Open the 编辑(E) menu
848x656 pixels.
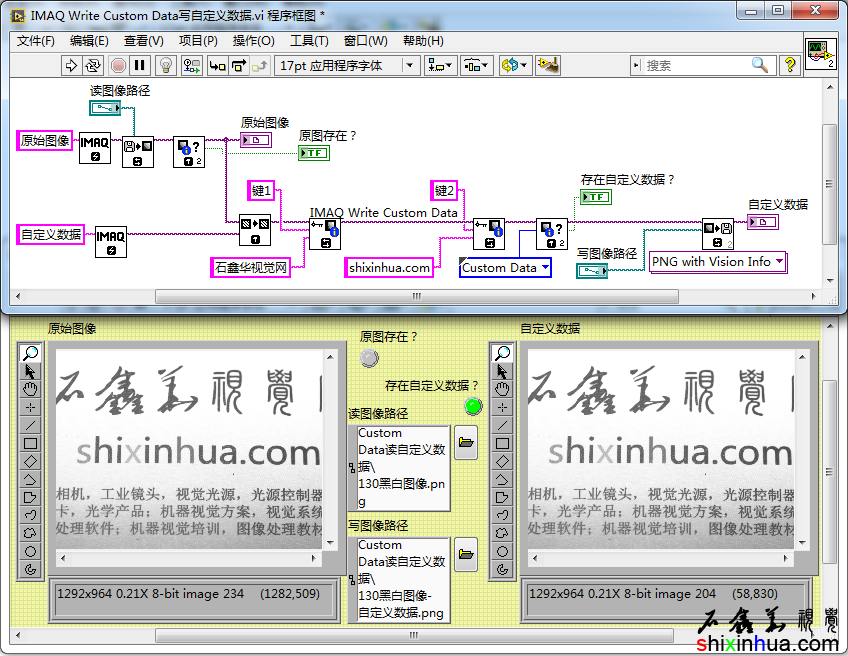tap(89, 41)
